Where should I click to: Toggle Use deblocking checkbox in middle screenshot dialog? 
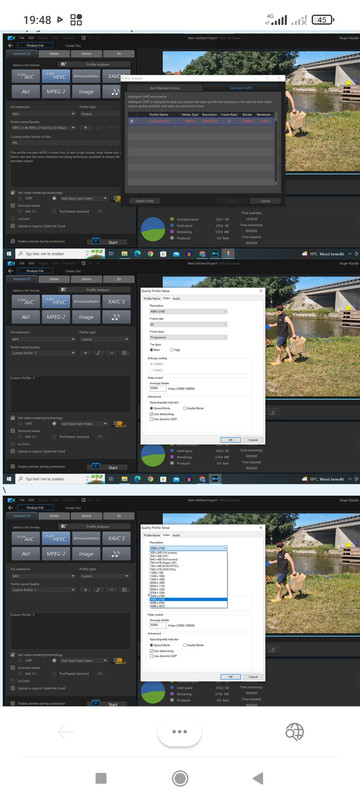151,414
